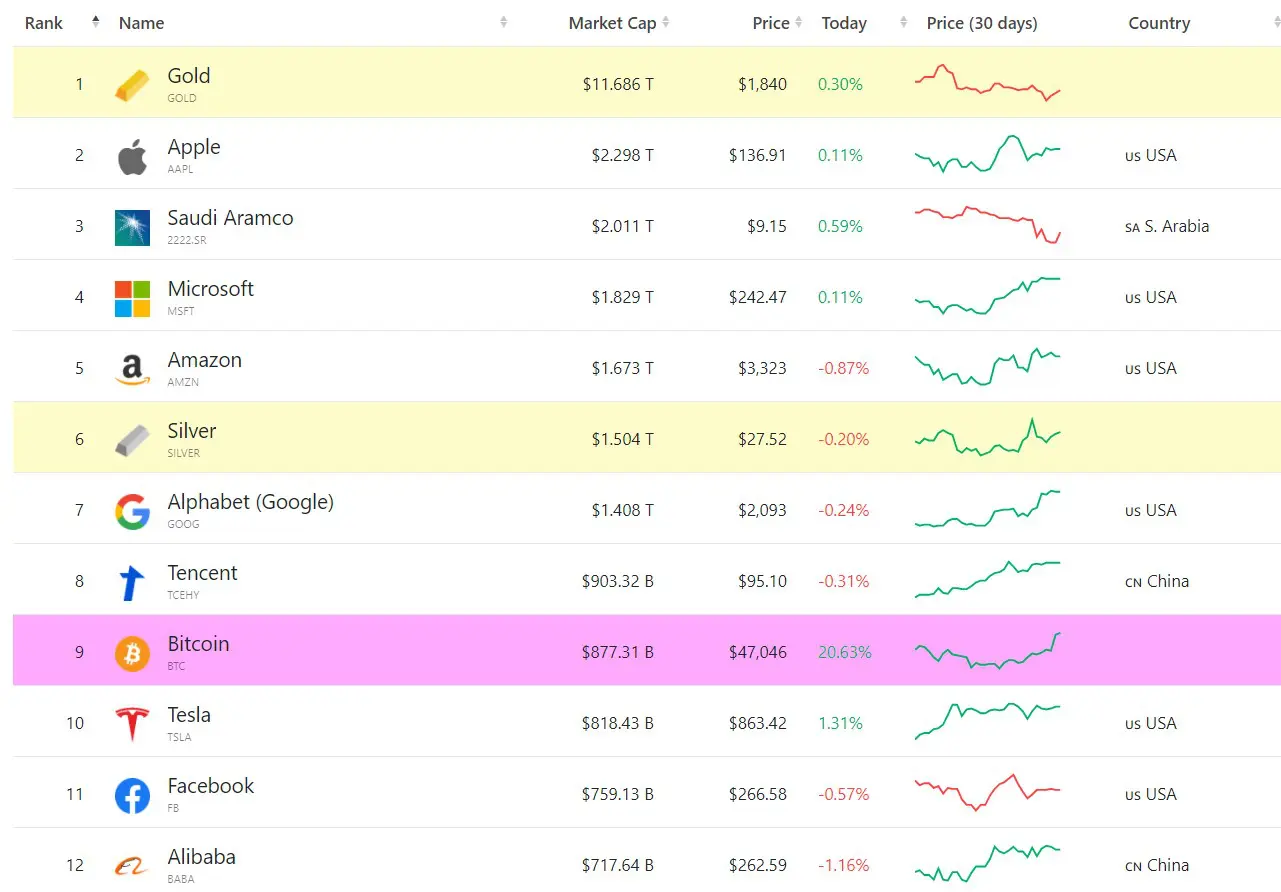Image resolution: width=1281 pixels, height=892 pixels.
Task: Click the -1.16% Alibaba change
Action: [x=844, y=865]
